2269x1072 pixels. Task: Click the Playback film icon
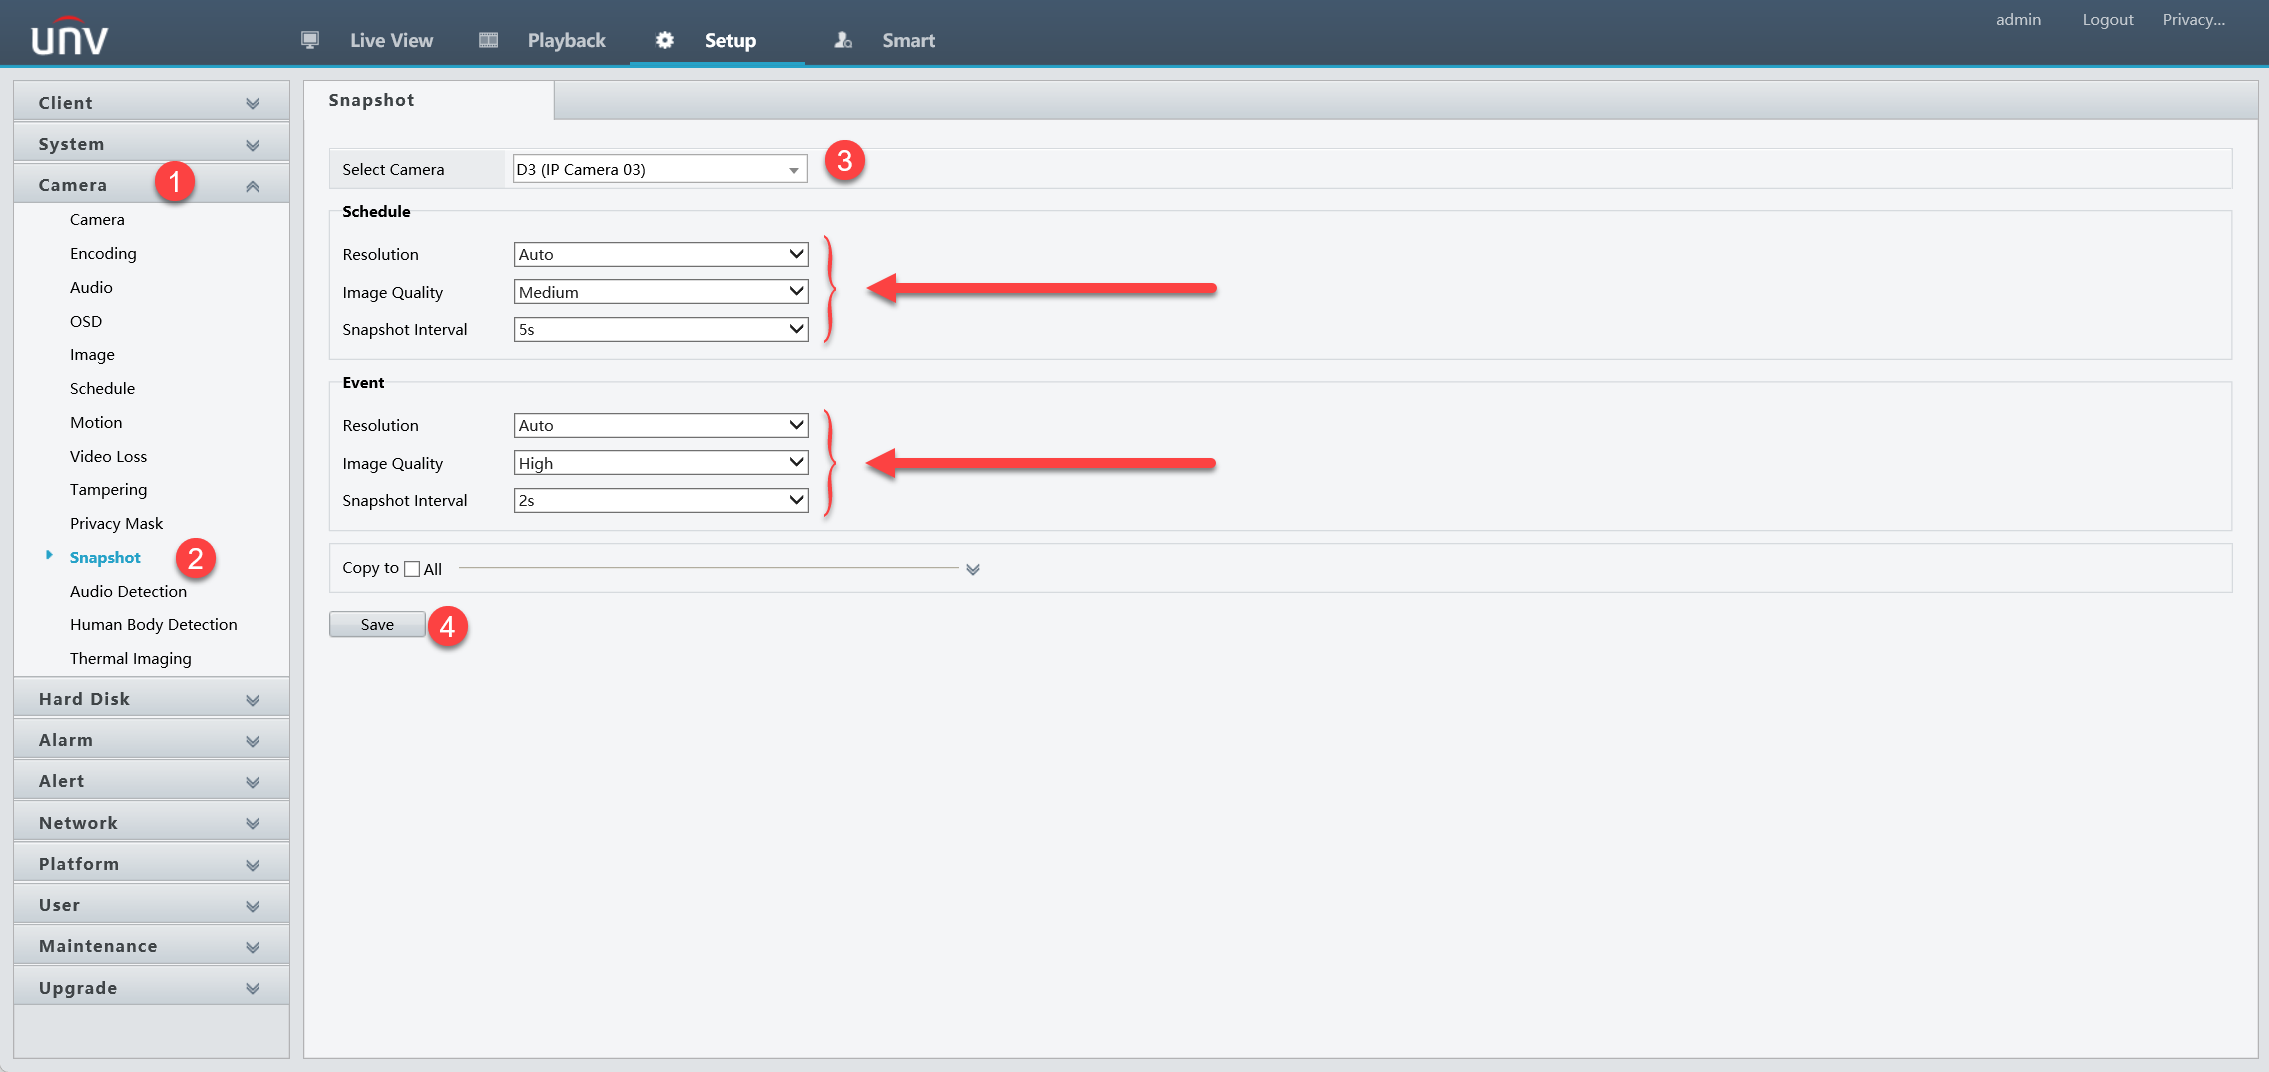click(x=488, y=40)
